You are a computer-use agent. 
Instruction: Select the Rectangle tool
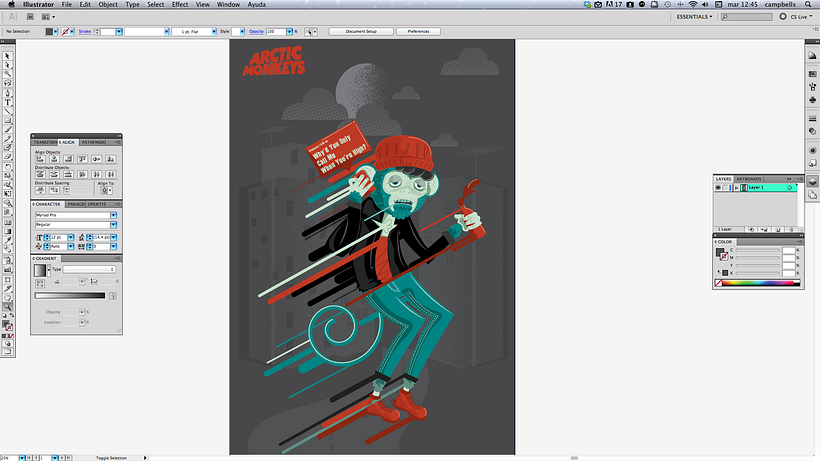[7, 120]
